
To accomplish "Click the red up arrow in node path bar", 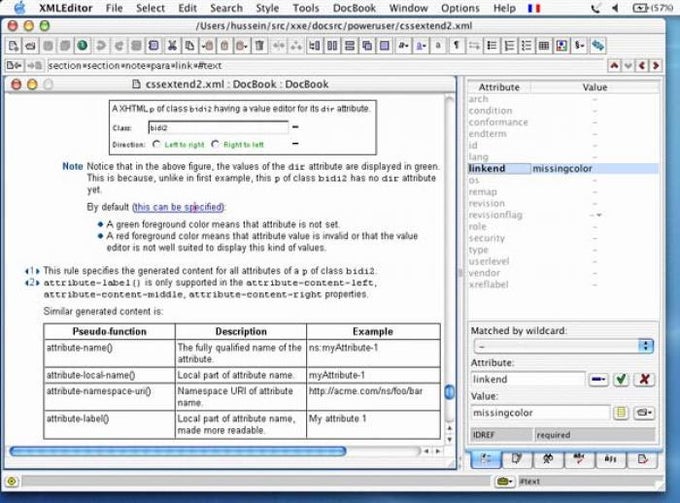I will 614,65.
